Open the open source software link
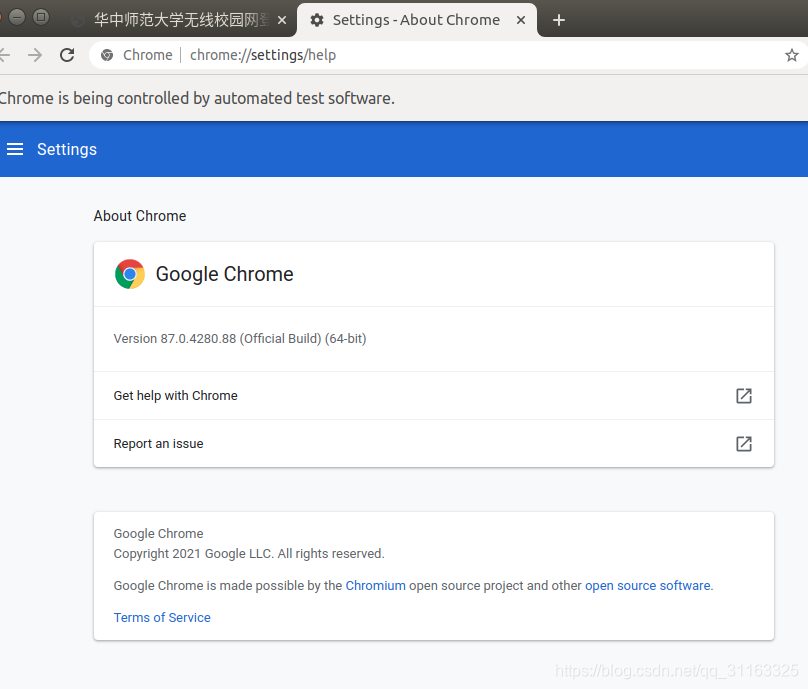The height and width of the screenshot is (689, 808). pyautogui.click(x=648, y=586)
